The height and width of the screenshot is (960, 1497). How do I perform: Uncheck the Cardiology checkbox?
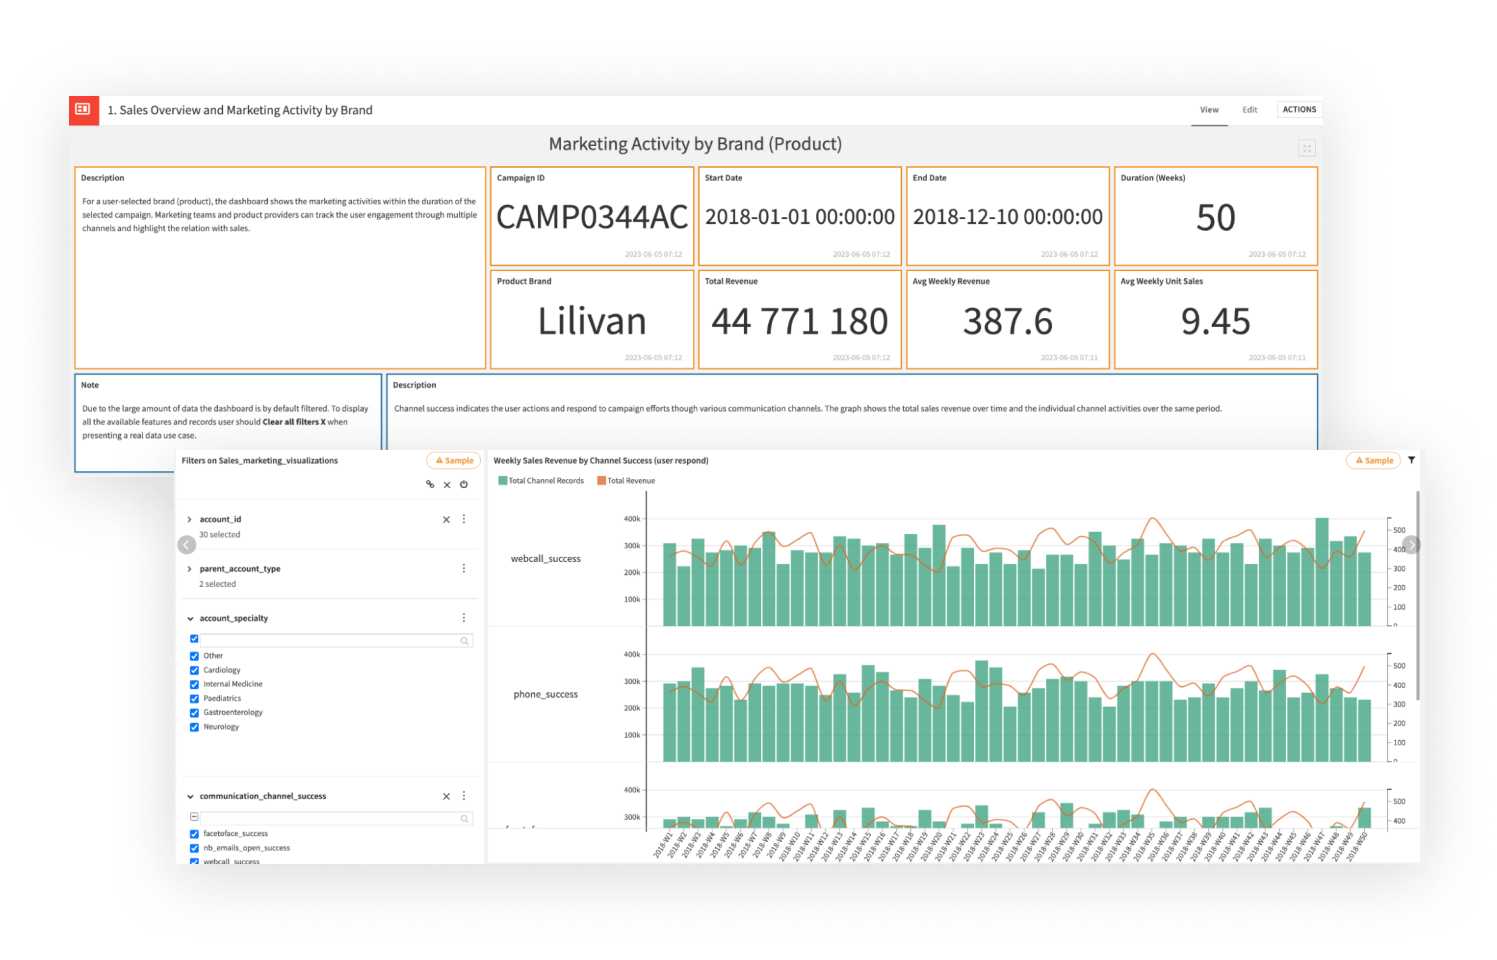pyautogui.click(x=194, y=670)
